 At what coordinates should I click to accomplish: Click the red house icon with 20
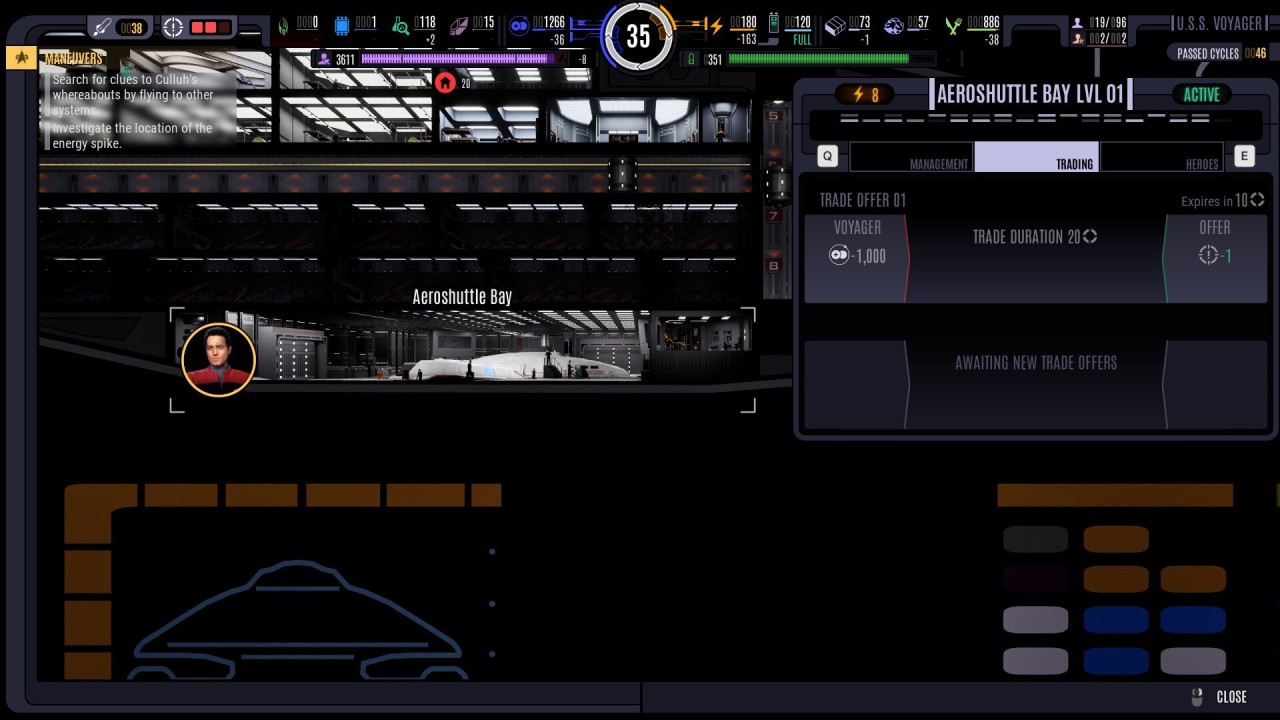coord(445,83)
